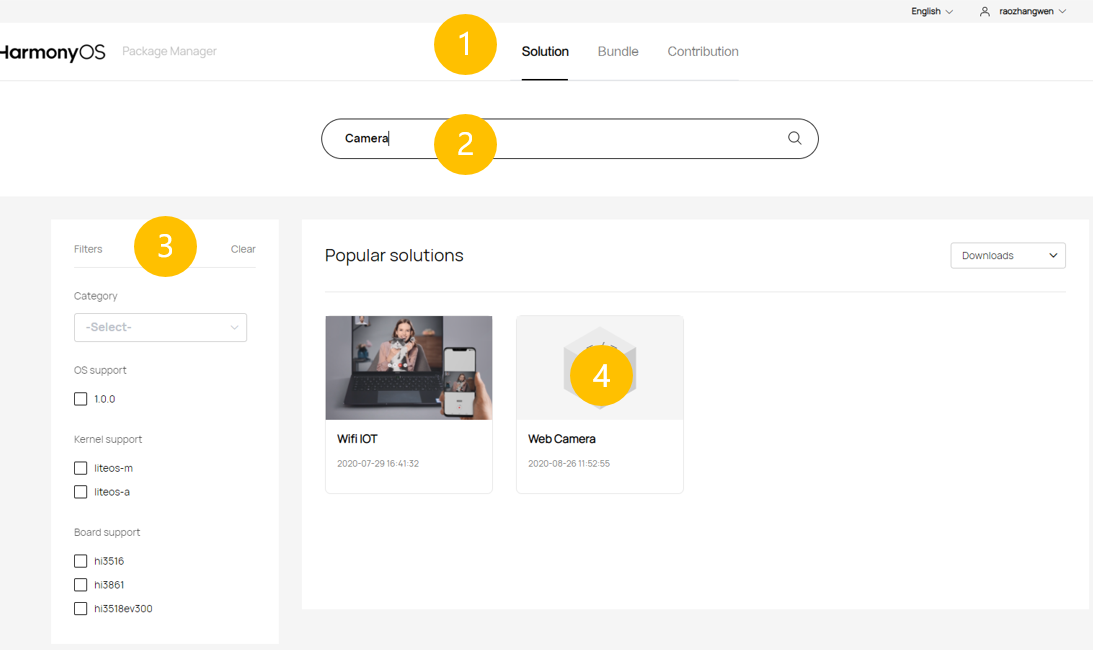Tick the liteos-a kernel checkbox
Viewport: 1093px width, 650px height.
click(x=81, y=492)
